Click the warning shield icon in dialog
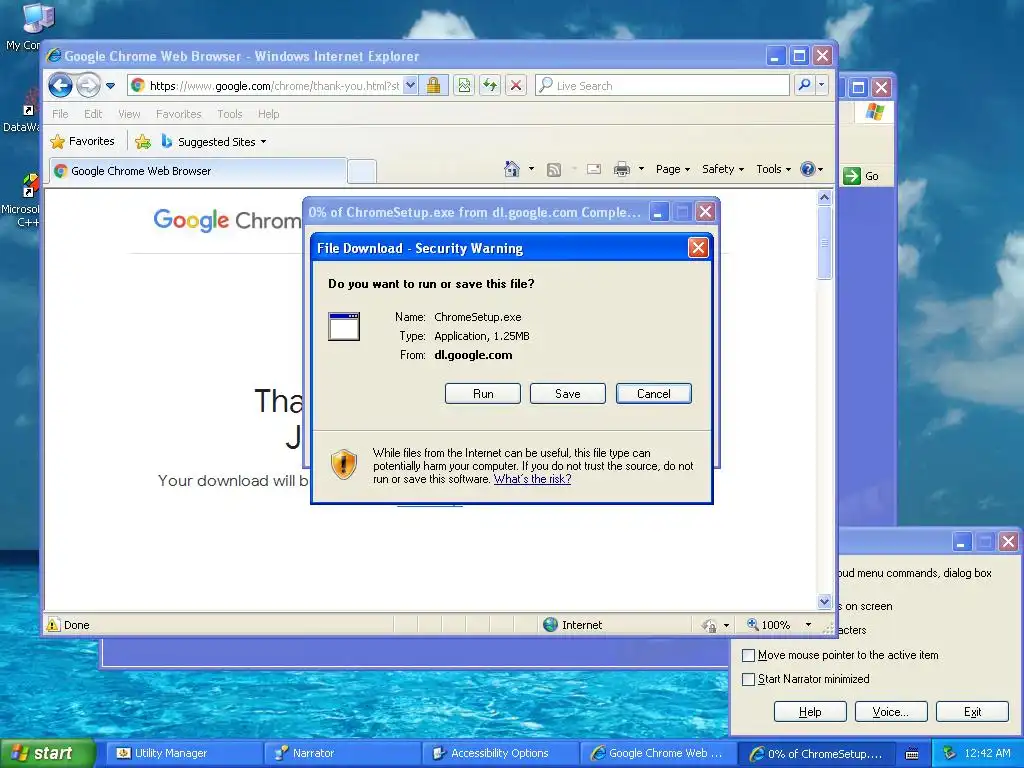This screenshot has height=768, width=1024. (344, 464)
